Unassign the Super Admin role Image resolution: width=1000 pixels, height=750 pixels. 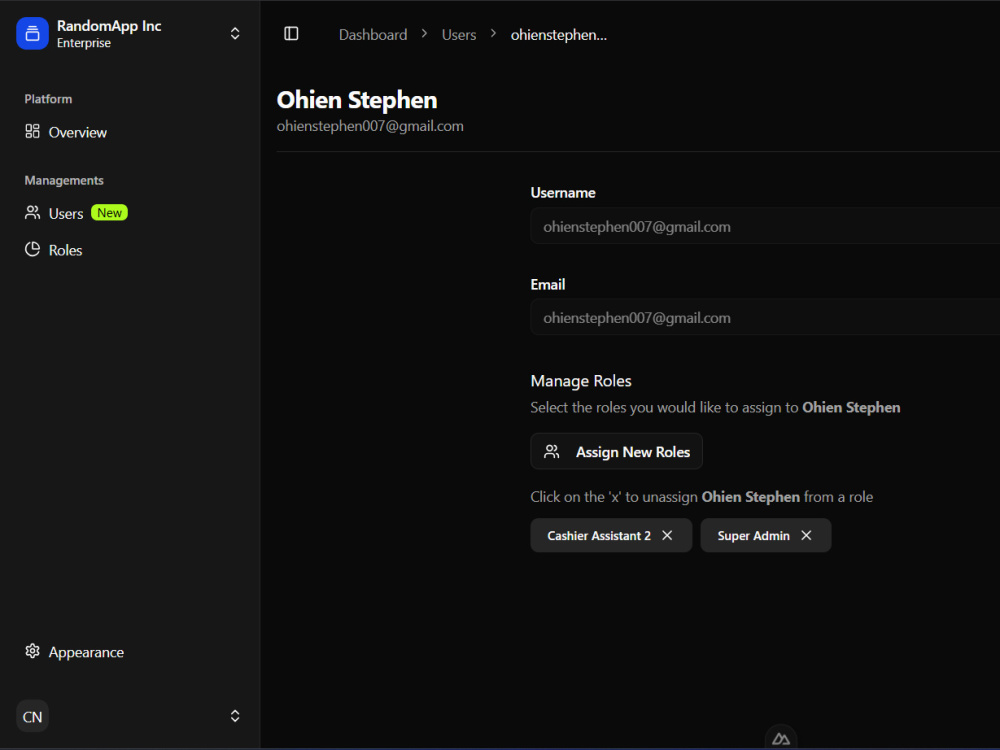pyautogui.click(x=806, y=535)
